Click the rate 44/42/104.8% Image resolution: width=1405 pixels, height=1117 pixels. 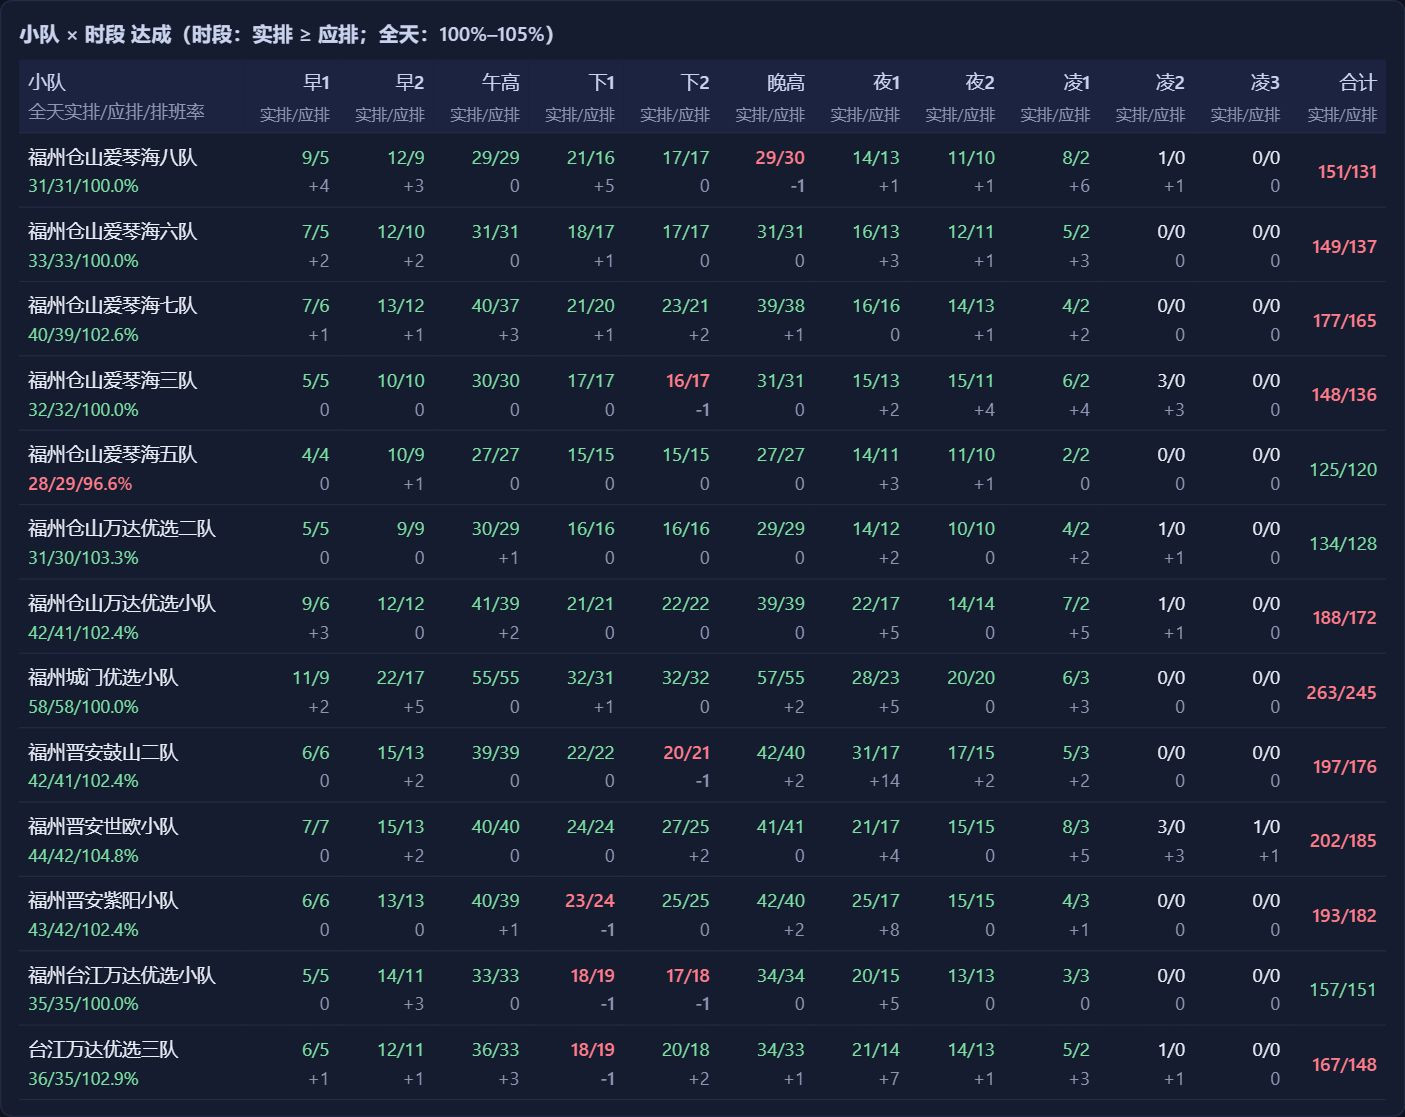[x=83, y=856]
